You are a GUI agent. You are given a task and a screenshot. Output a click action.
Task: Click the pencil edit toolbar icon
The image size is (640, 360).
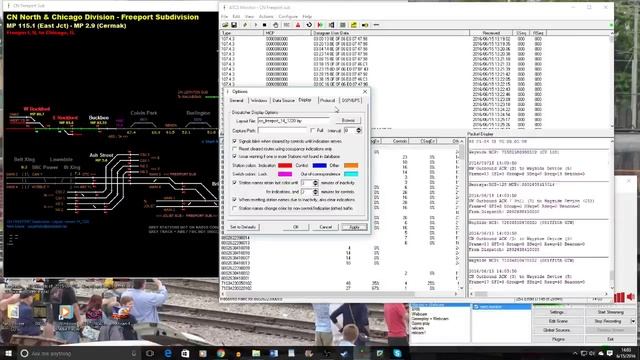(x=245, y=25)
